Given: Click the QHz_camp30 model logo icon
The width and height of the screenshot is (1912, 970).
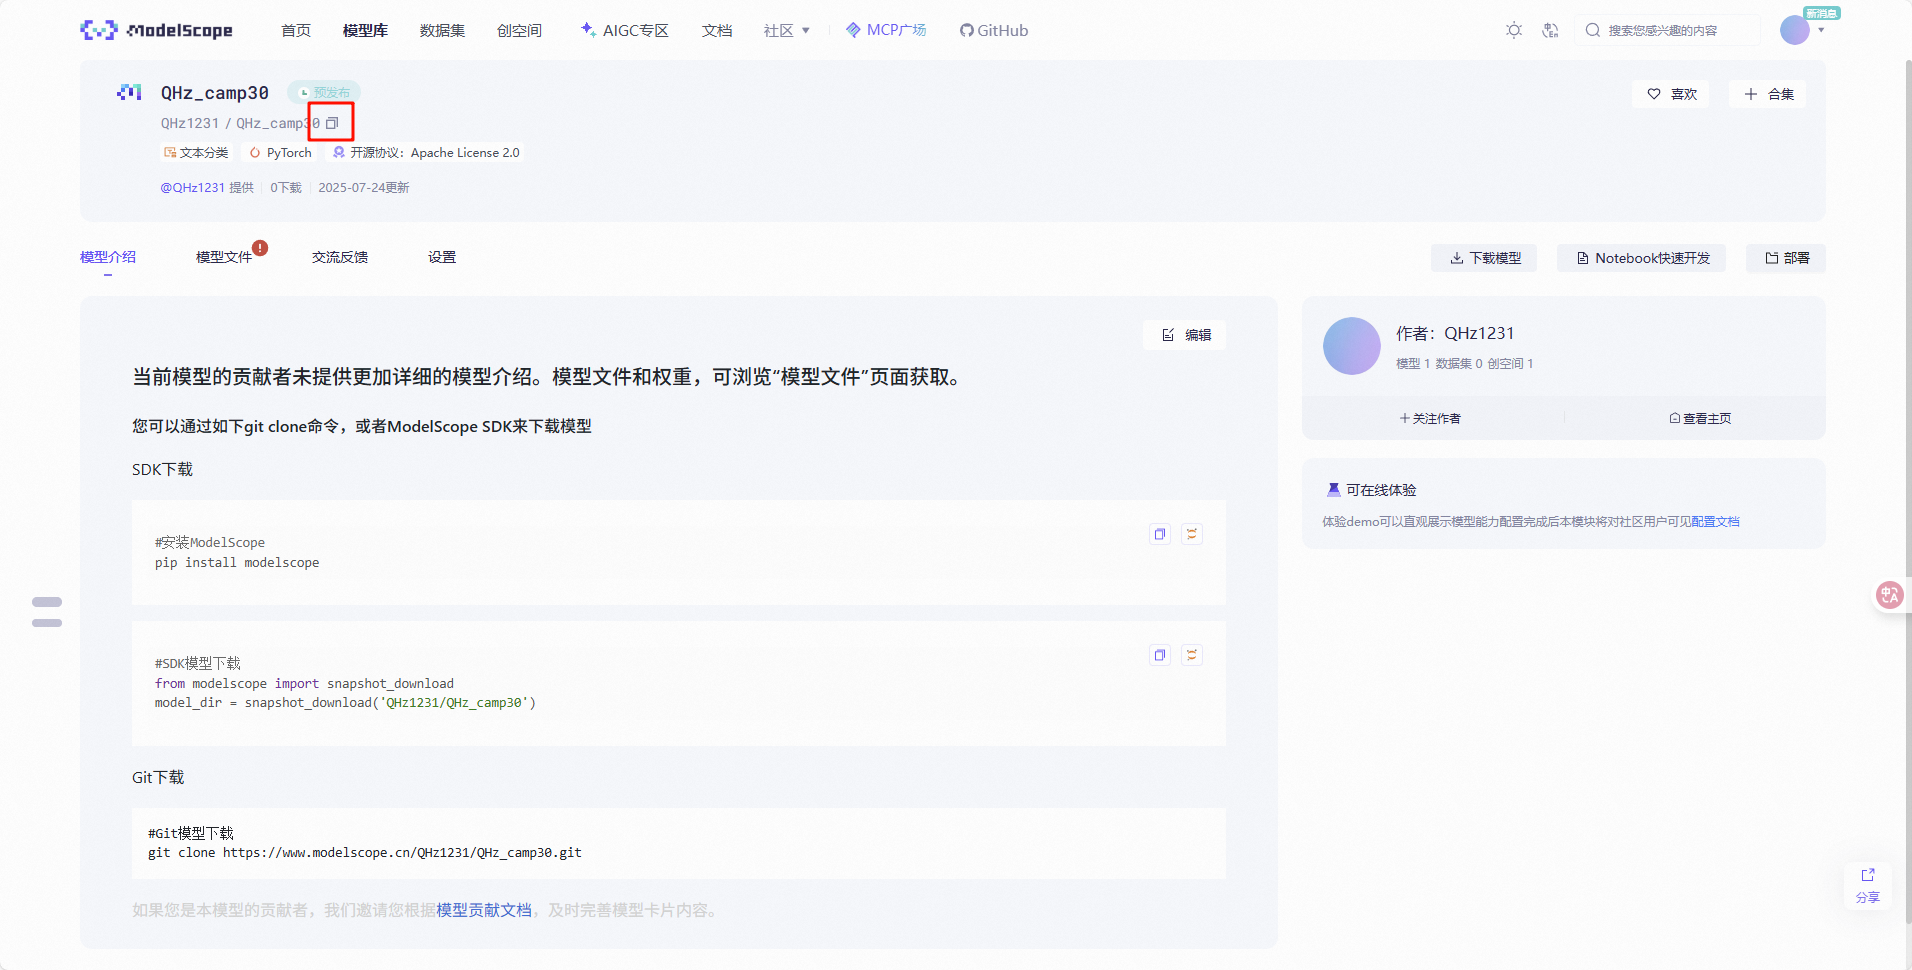Looking at the screenshot, I should coord(129,93).
